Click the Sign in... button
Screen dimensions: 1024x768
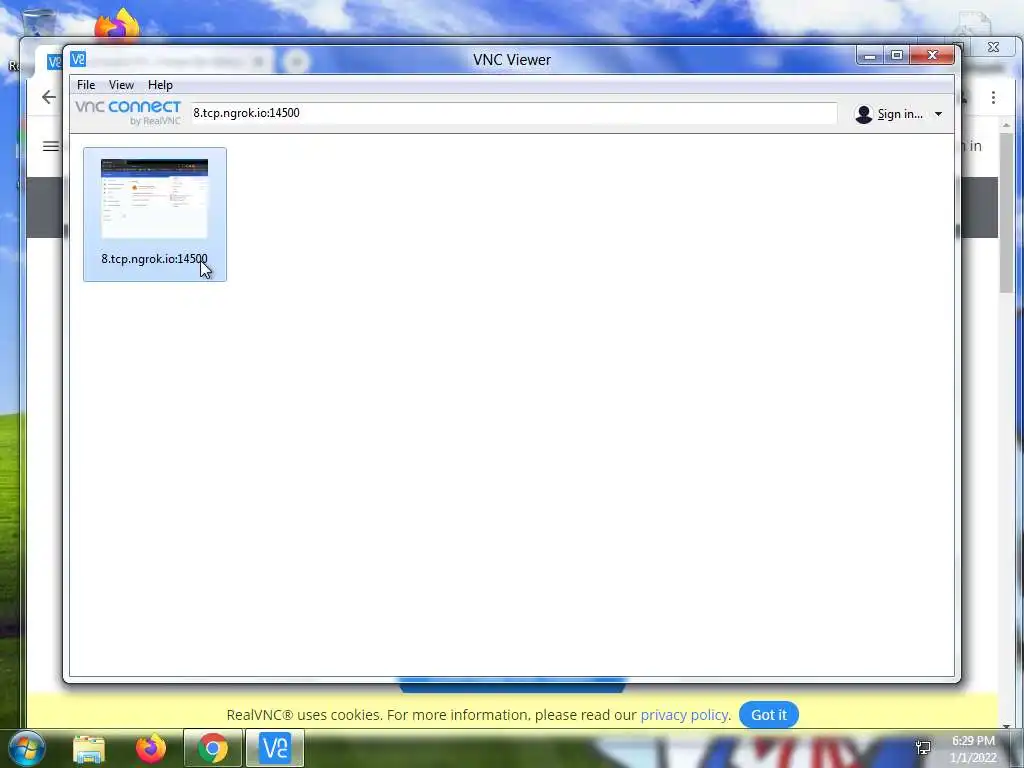899,114
